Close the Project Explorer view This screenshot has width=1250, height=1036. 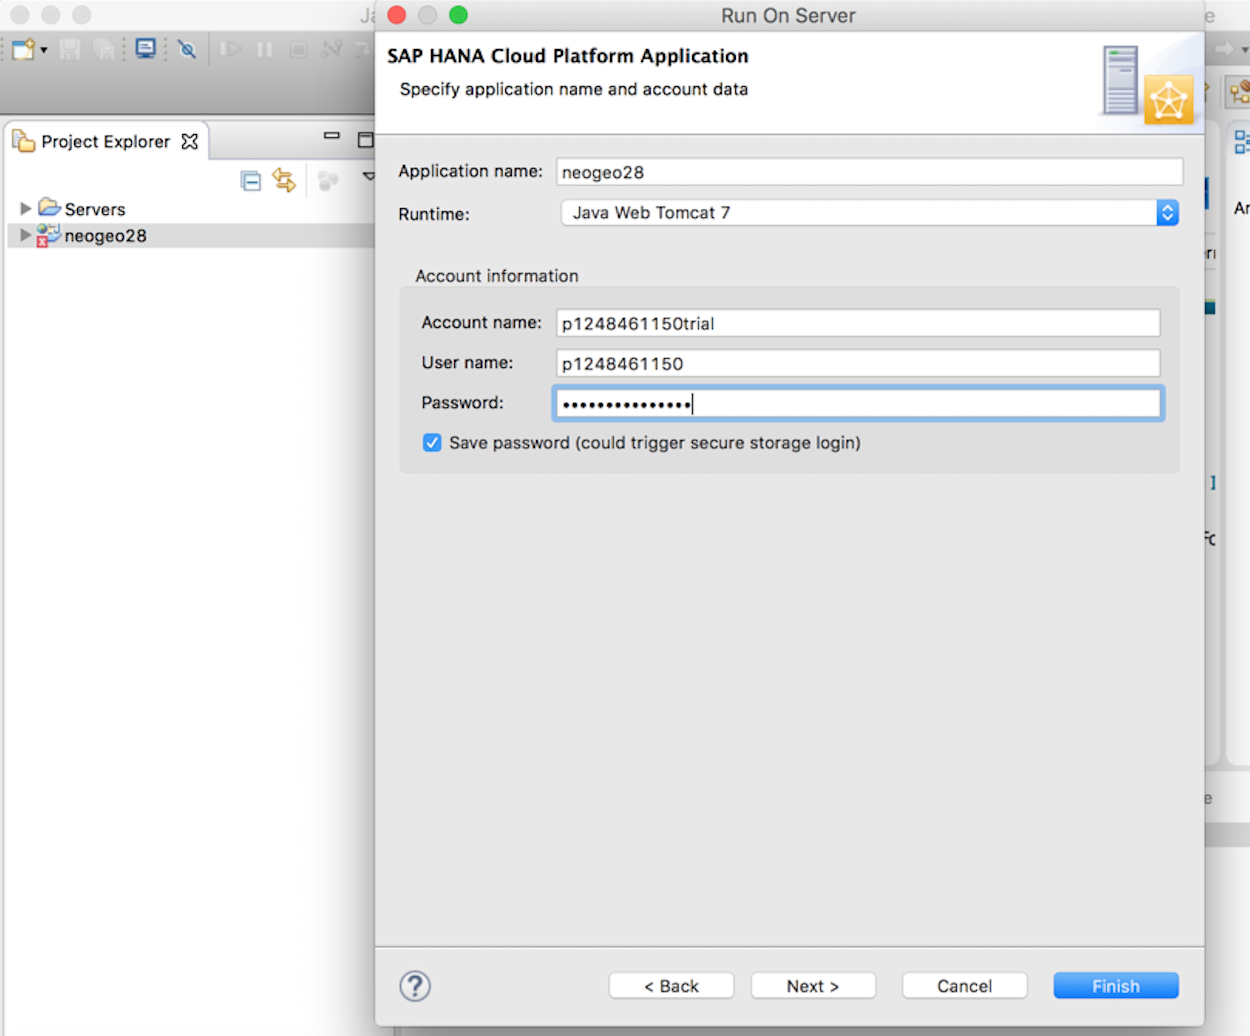click(x=190, y=141)
